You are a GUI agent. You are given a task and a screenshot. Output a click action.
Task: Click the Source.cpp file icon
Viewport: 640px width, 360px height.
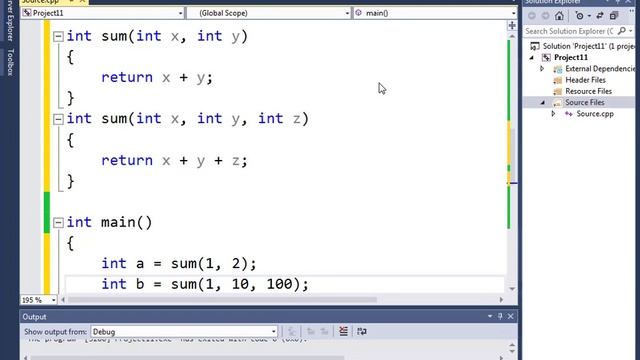point(569,114)
